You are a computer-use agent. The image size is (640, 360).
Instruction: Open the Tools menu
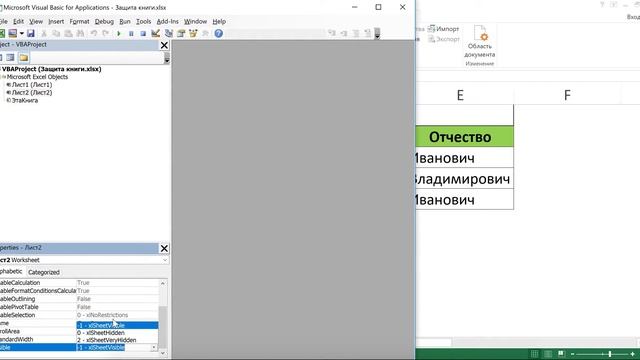point(144,22)
